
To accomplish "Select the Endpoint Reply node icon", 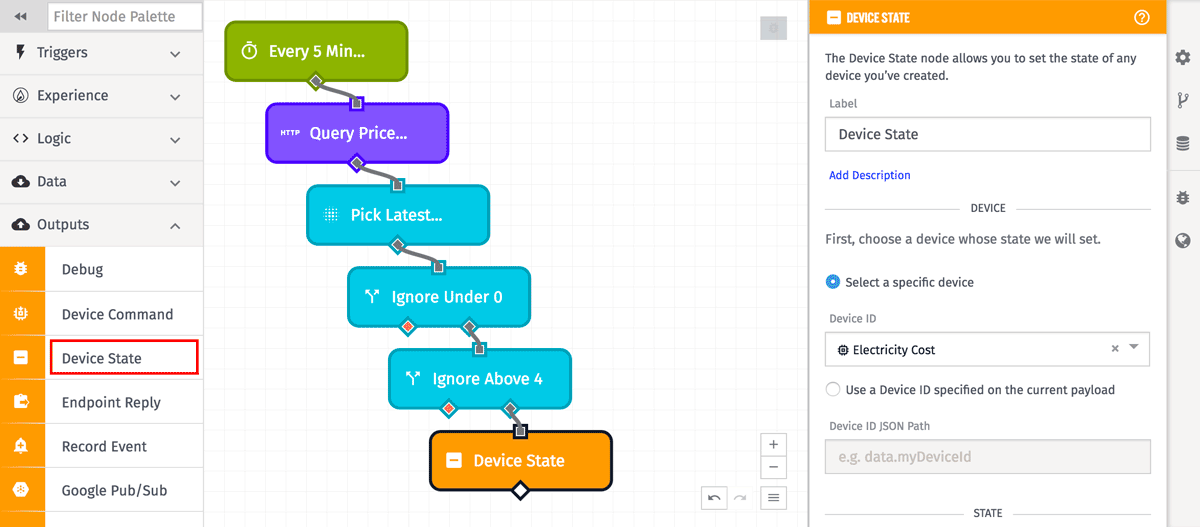I will 21,402.
